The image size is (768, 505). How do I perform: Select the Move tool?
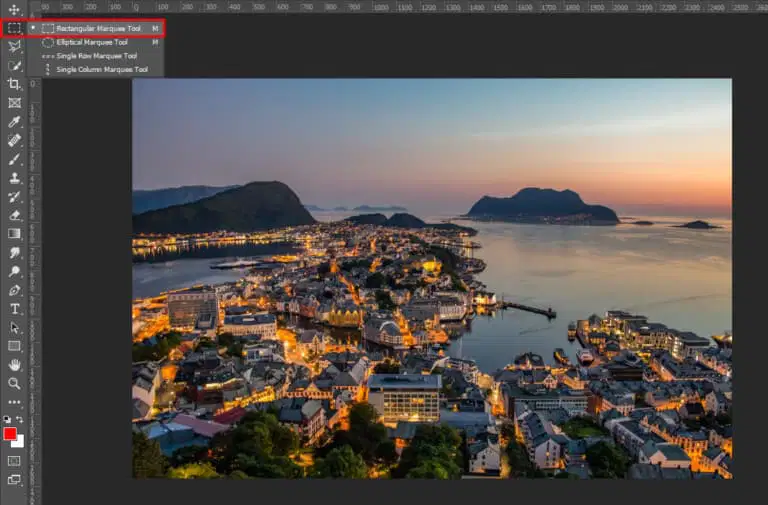click(x=14, y=9)
